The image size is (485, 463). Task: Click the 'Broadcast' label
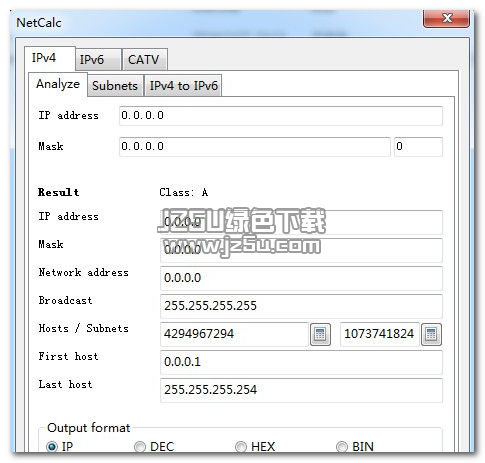pos(65,300)
